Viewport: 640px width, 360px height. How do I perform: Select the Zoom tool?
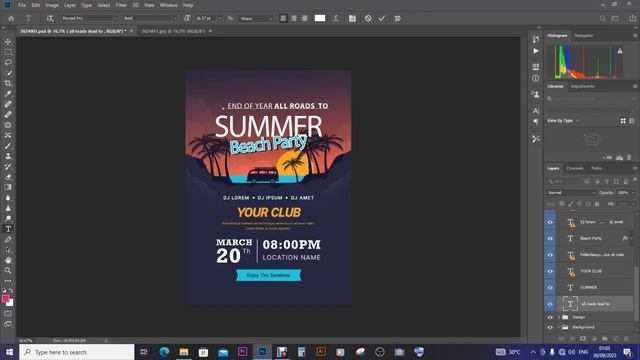click(x=8, y=270)
